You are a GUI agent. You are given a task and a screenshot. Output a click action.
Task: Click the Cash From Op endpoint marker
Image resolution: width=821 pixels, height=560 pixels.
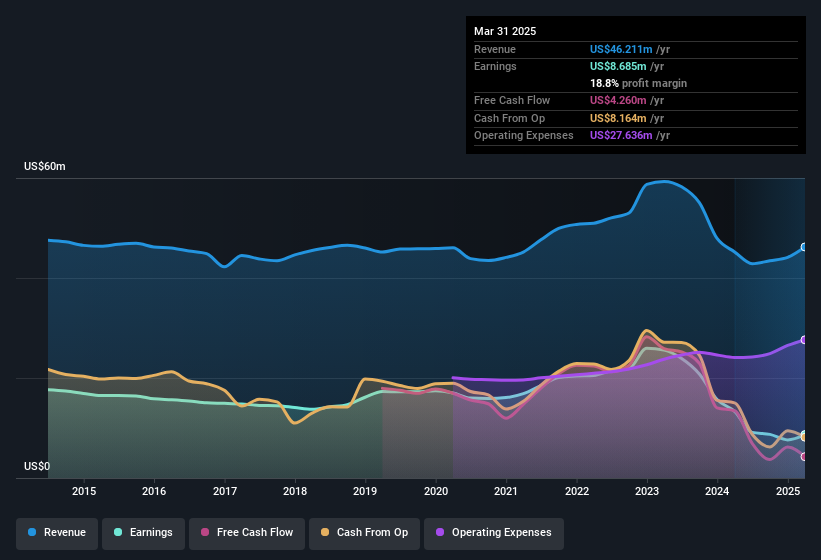[804, 437]
